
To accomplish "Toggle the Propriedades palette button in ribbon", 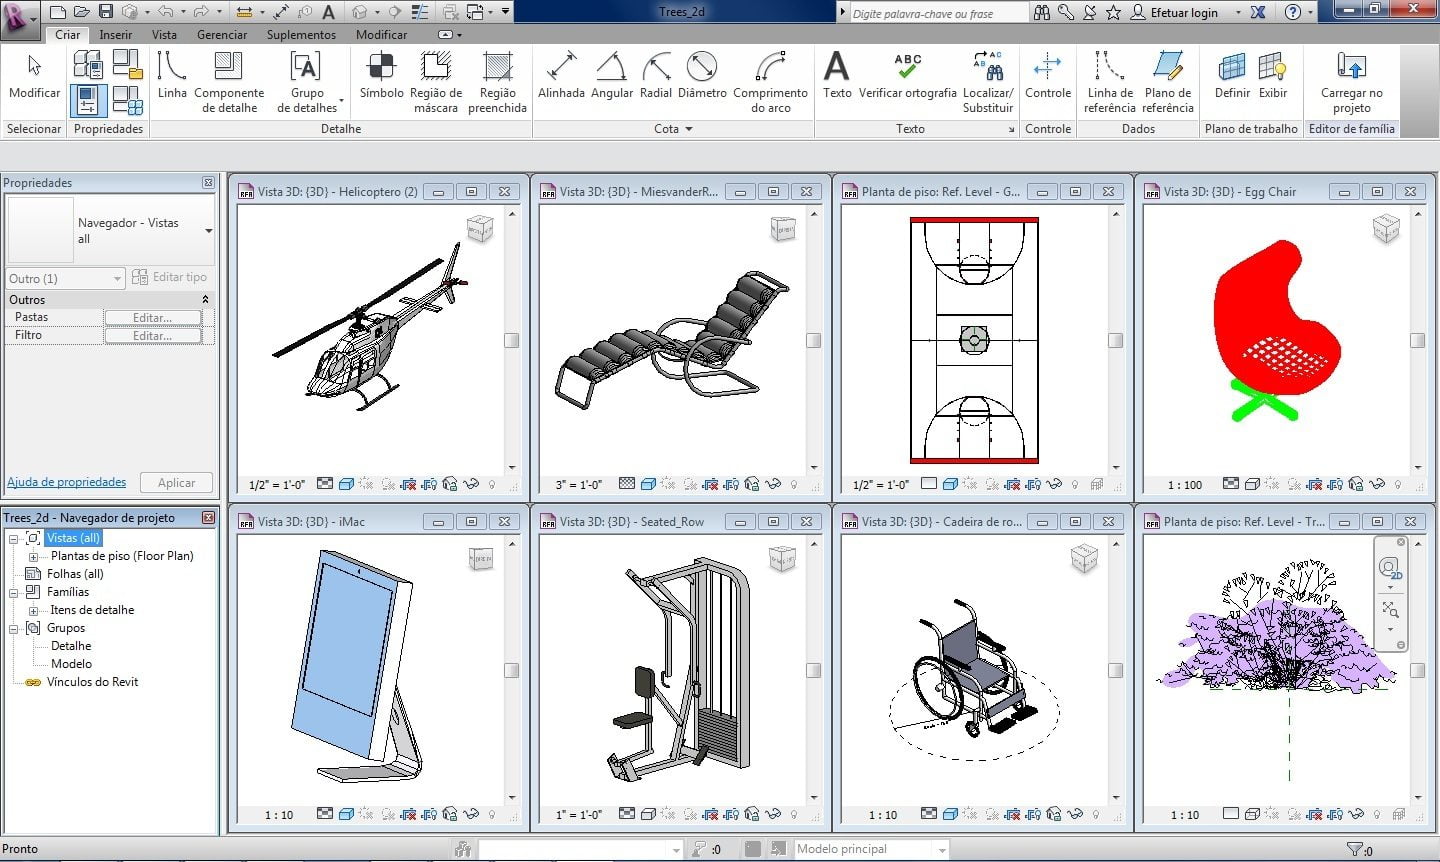I will 88,101.
